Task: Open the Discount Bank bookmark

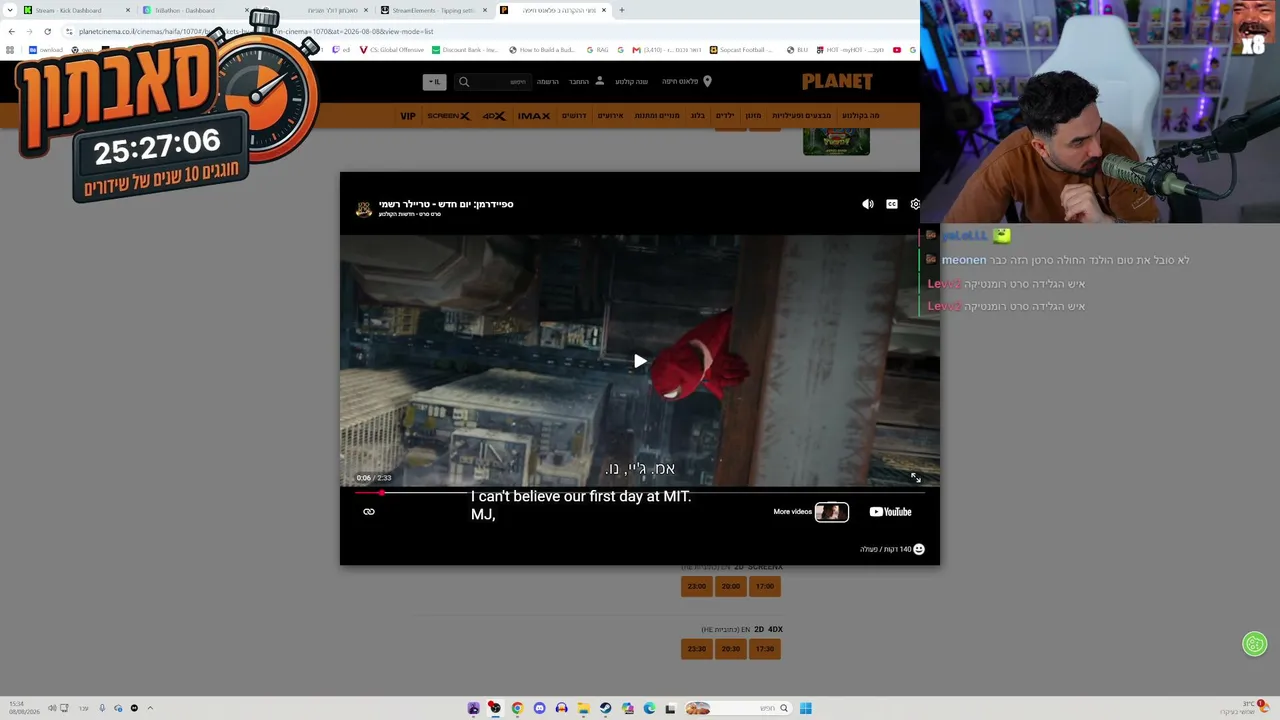Action: [465, 50]
